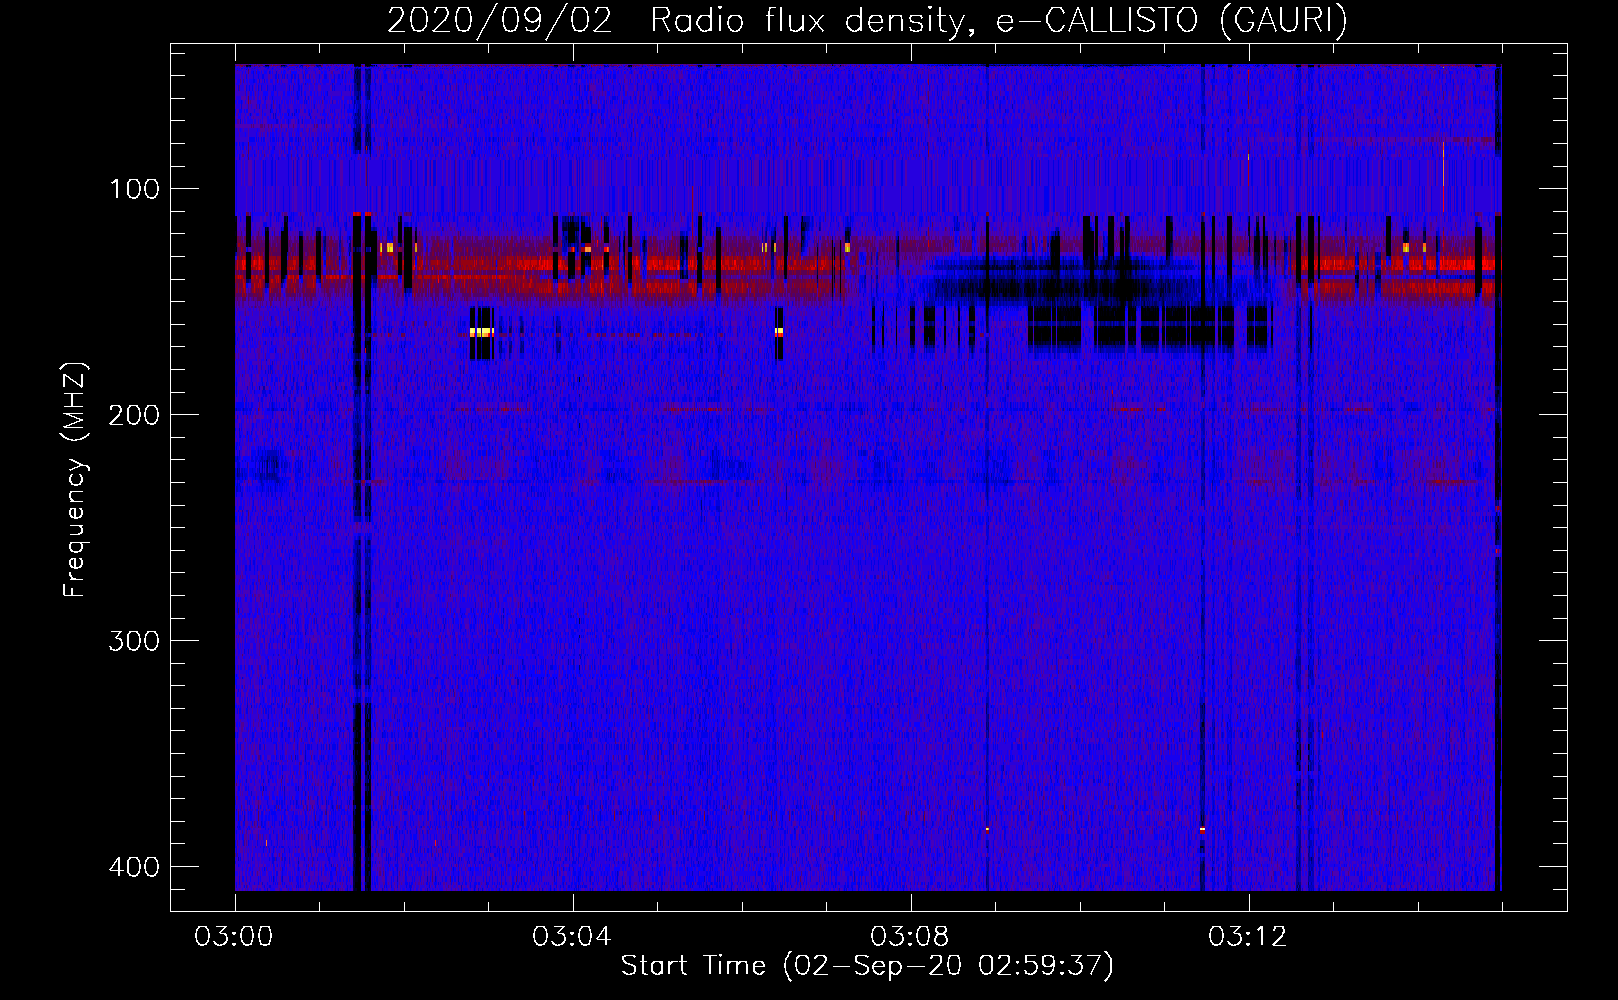The width and height of the screenshot is (1618, 1000).
Task: Click the 100 frequency tick label
Action: tap(134, 189)
